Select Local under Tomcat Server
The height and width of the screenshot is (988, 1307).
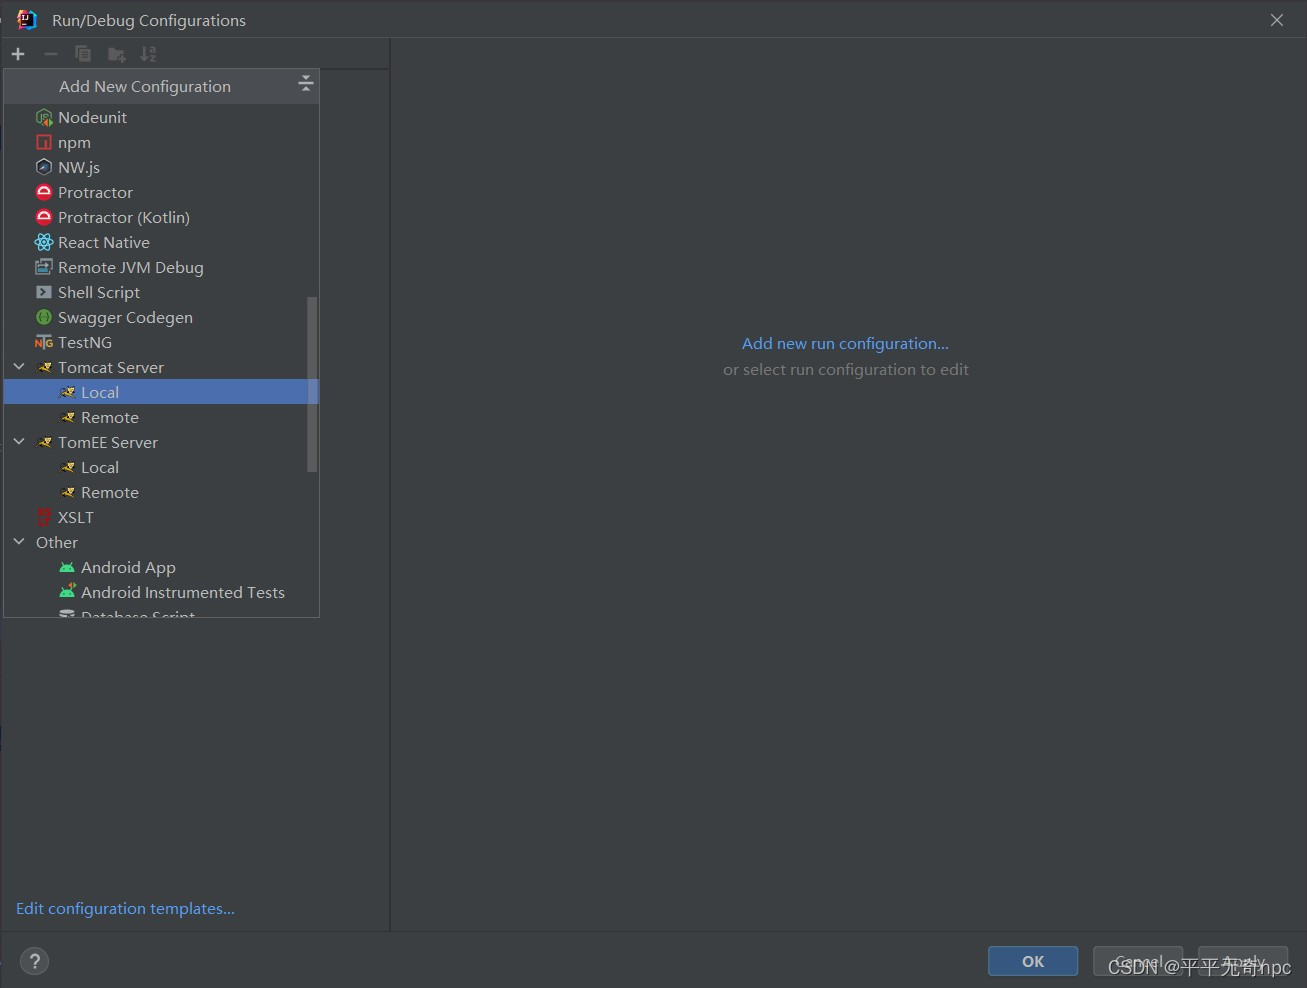[x=161, y=392]
